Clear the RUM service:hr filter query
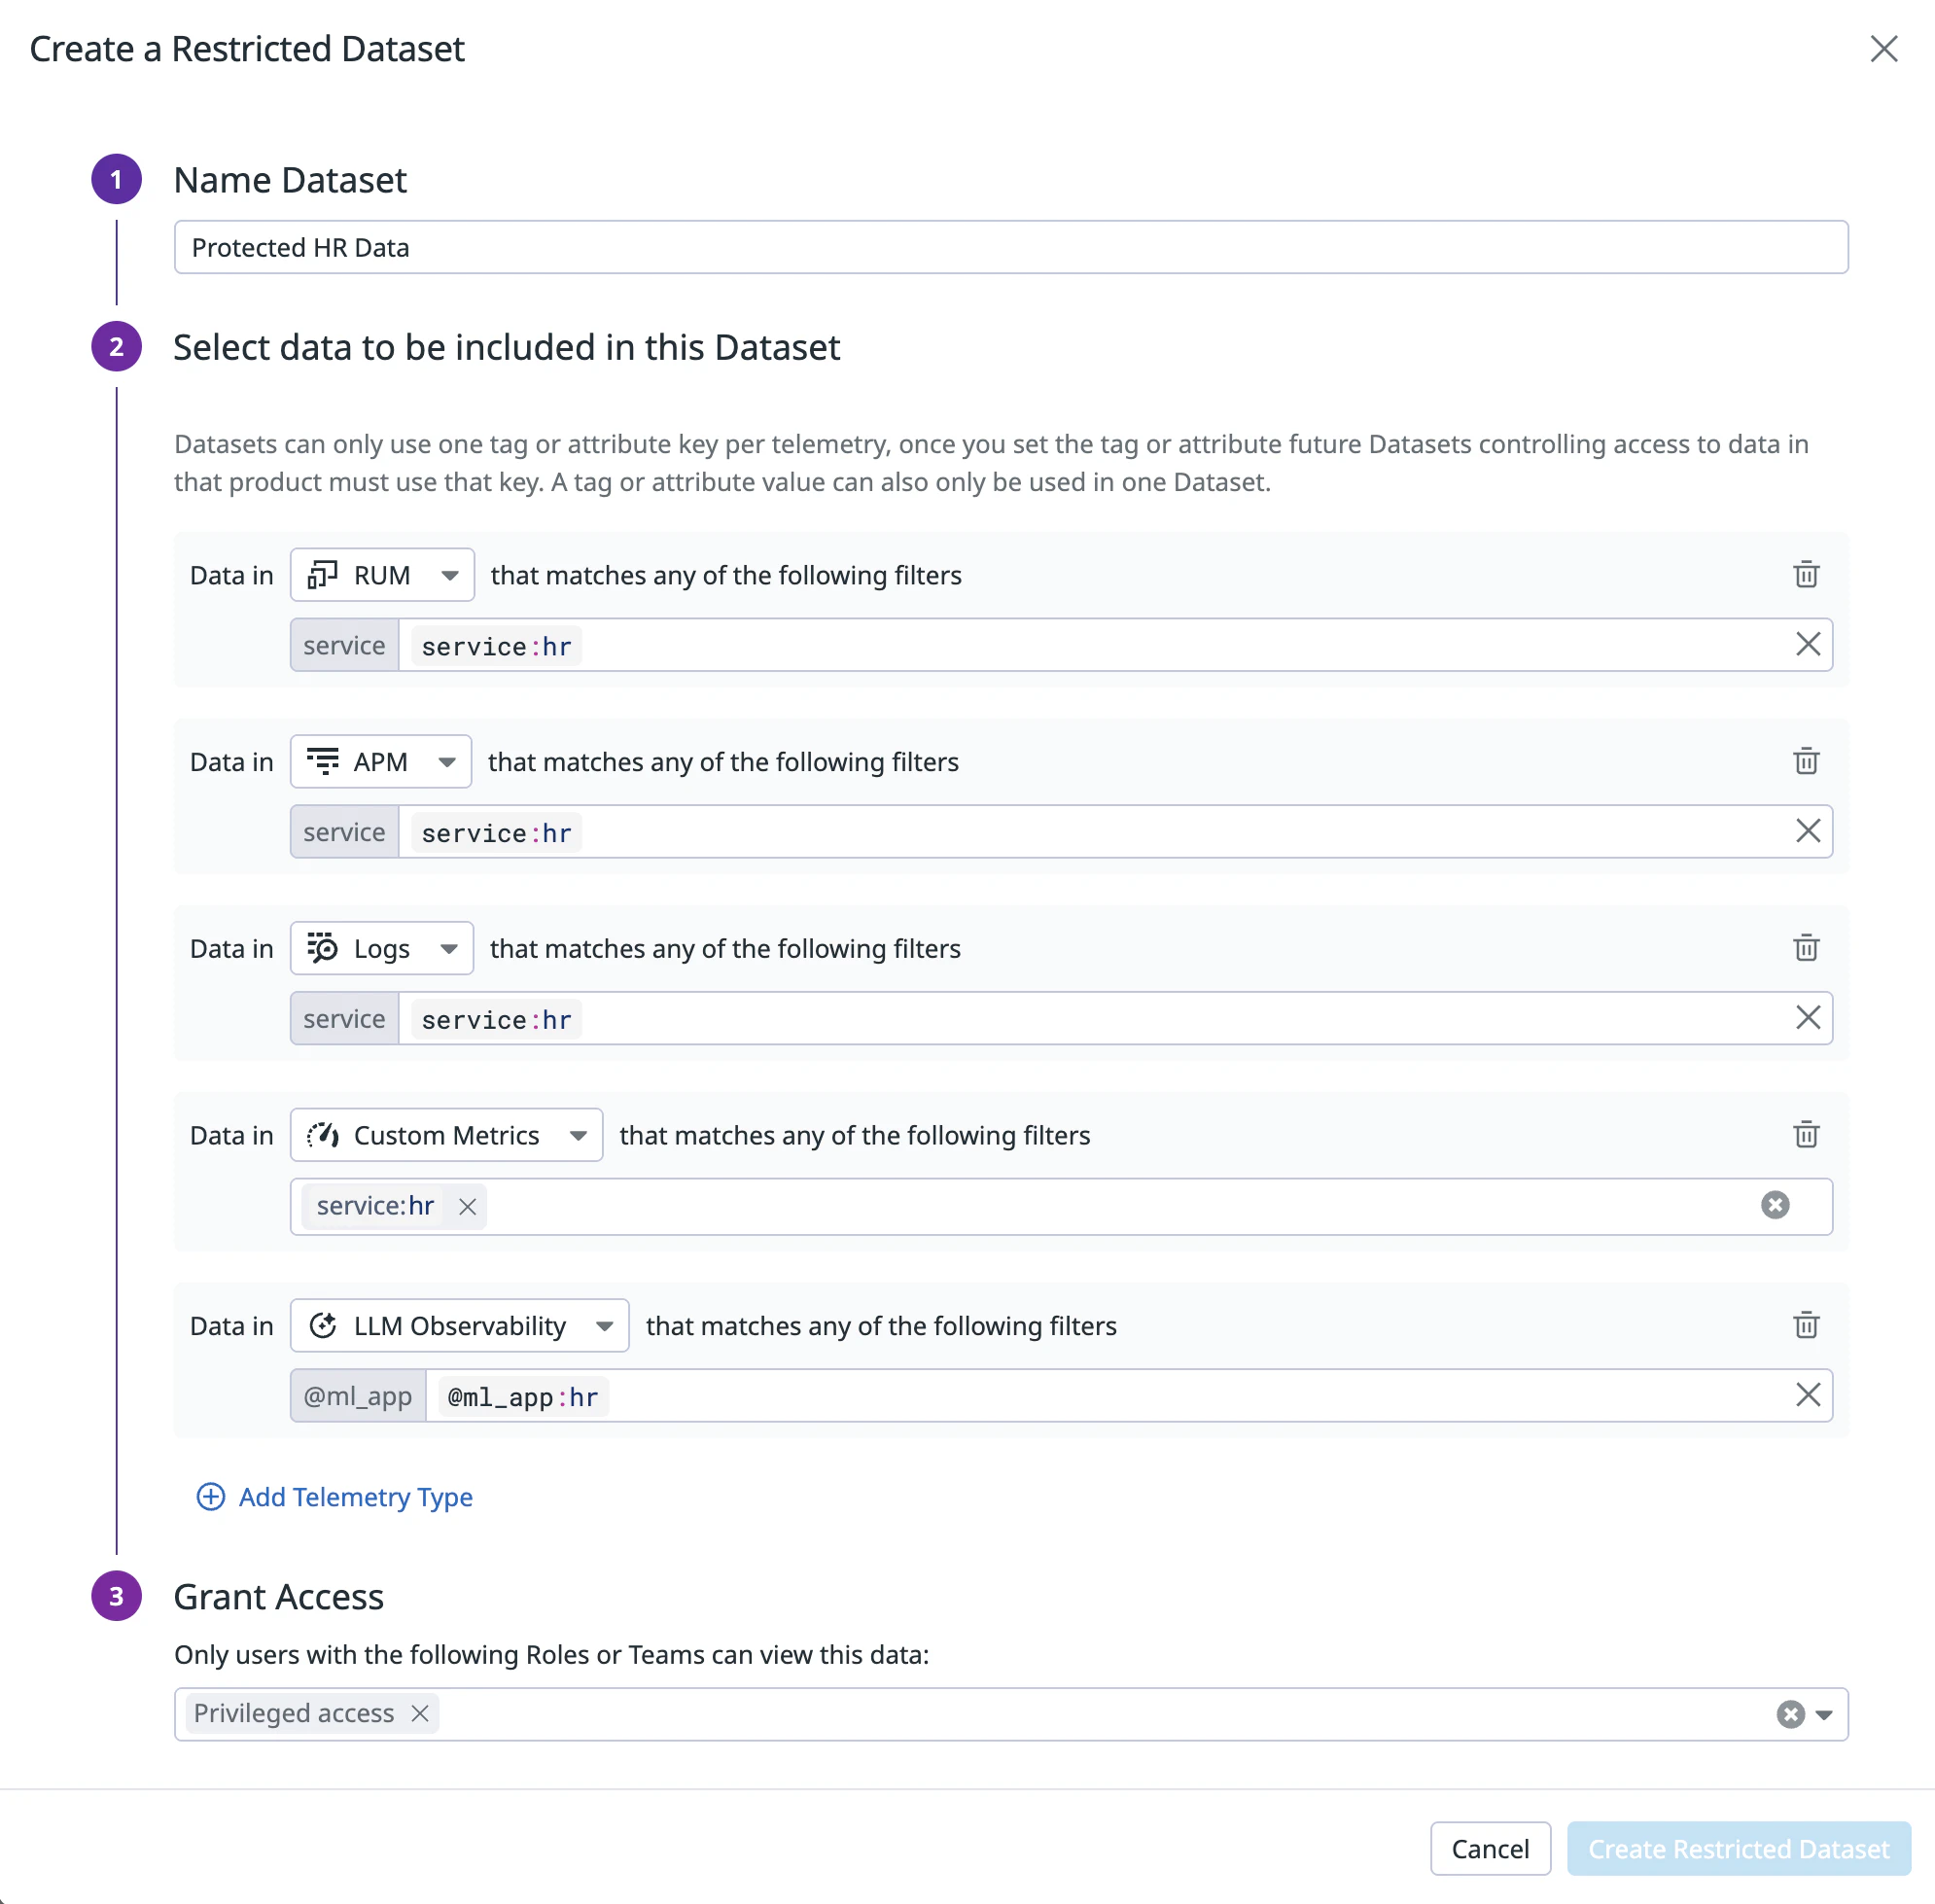Viewport: 1935px width, 1904px height. point(1807,645)
